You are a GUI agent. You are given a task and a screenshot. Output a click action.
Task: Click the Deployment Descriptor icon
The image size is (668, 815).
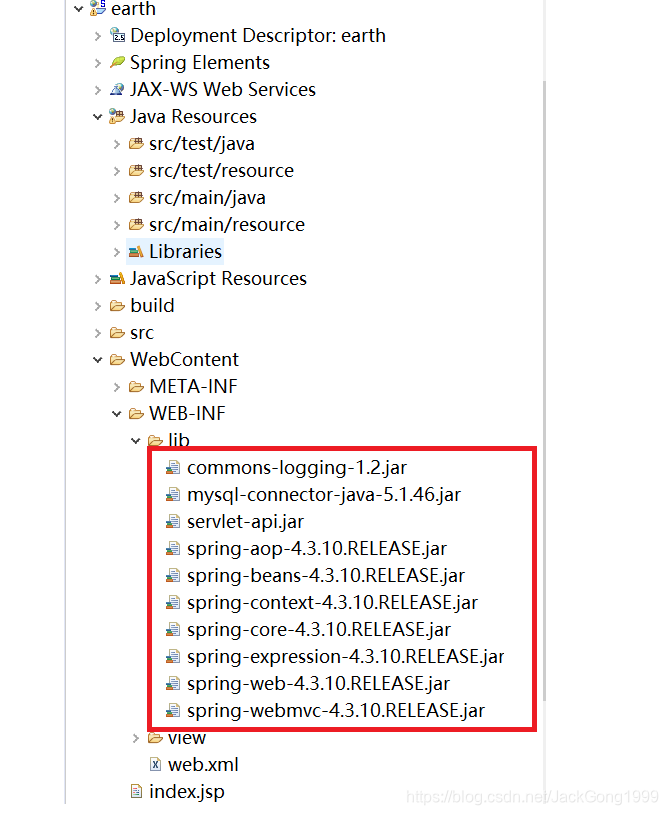coord(117,35)
